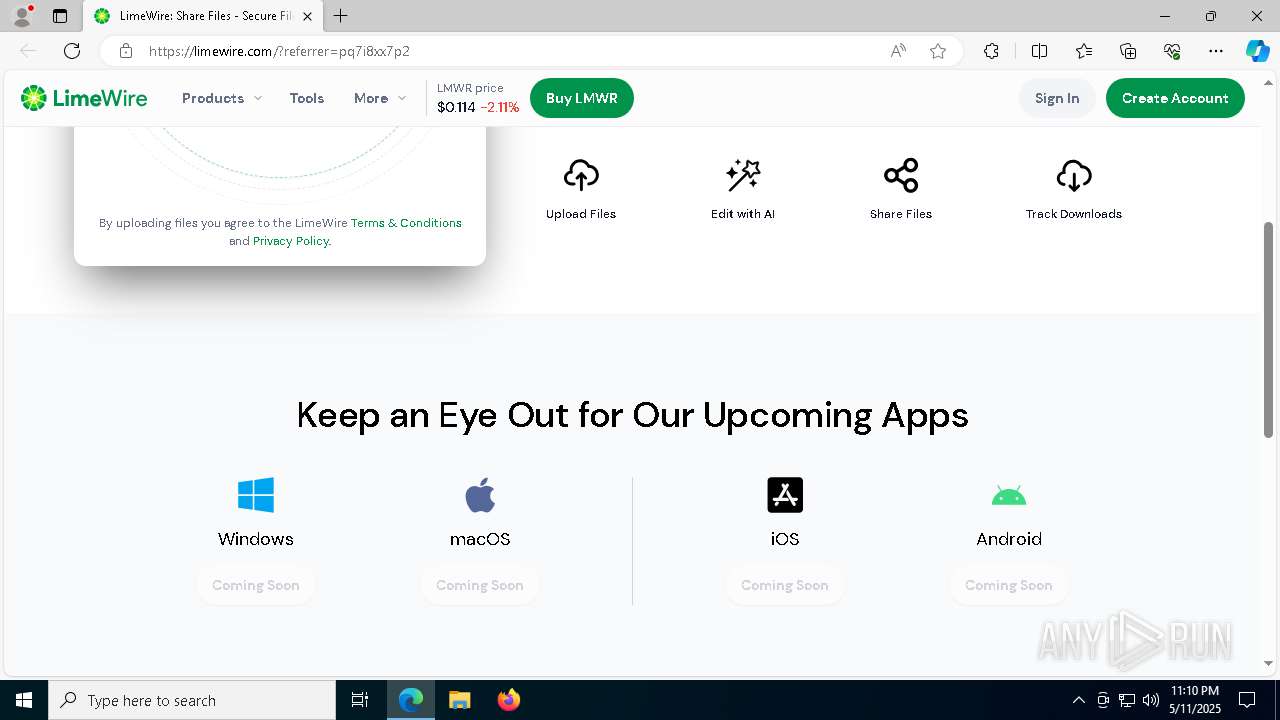The width and height of the screenshot is (1280, 720).
Task: Open browser Extensions icon
Action: (991, 51)
